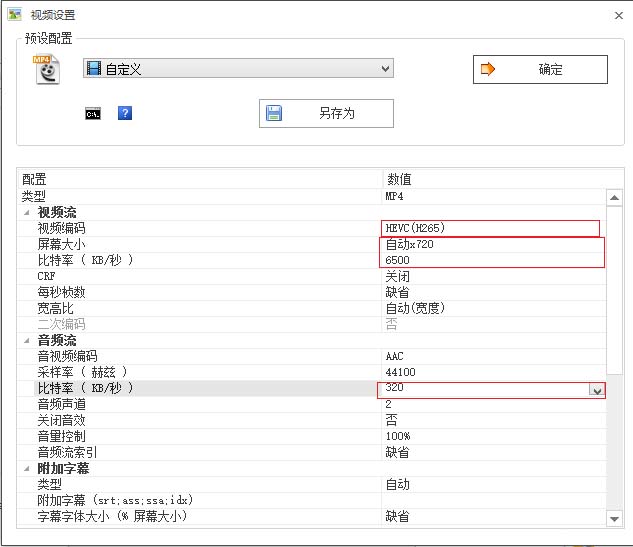Image resolution: width=633 pixels, height=547 pixels.
Task: Click the audio channels value 2
Action: click(x=388, y=404)
